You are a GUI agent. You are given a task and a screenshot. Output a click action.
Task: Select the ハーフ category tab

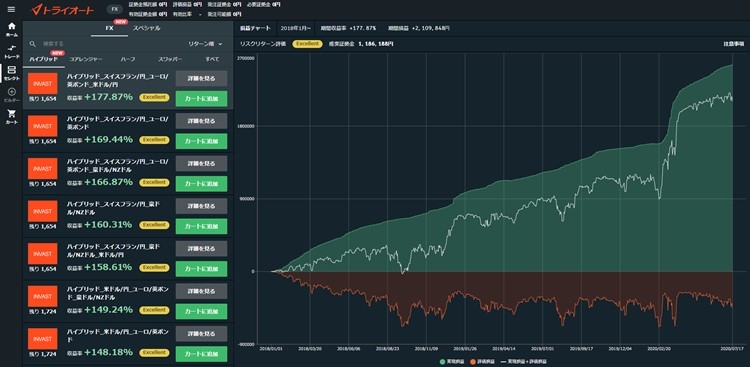coord(128,59)
